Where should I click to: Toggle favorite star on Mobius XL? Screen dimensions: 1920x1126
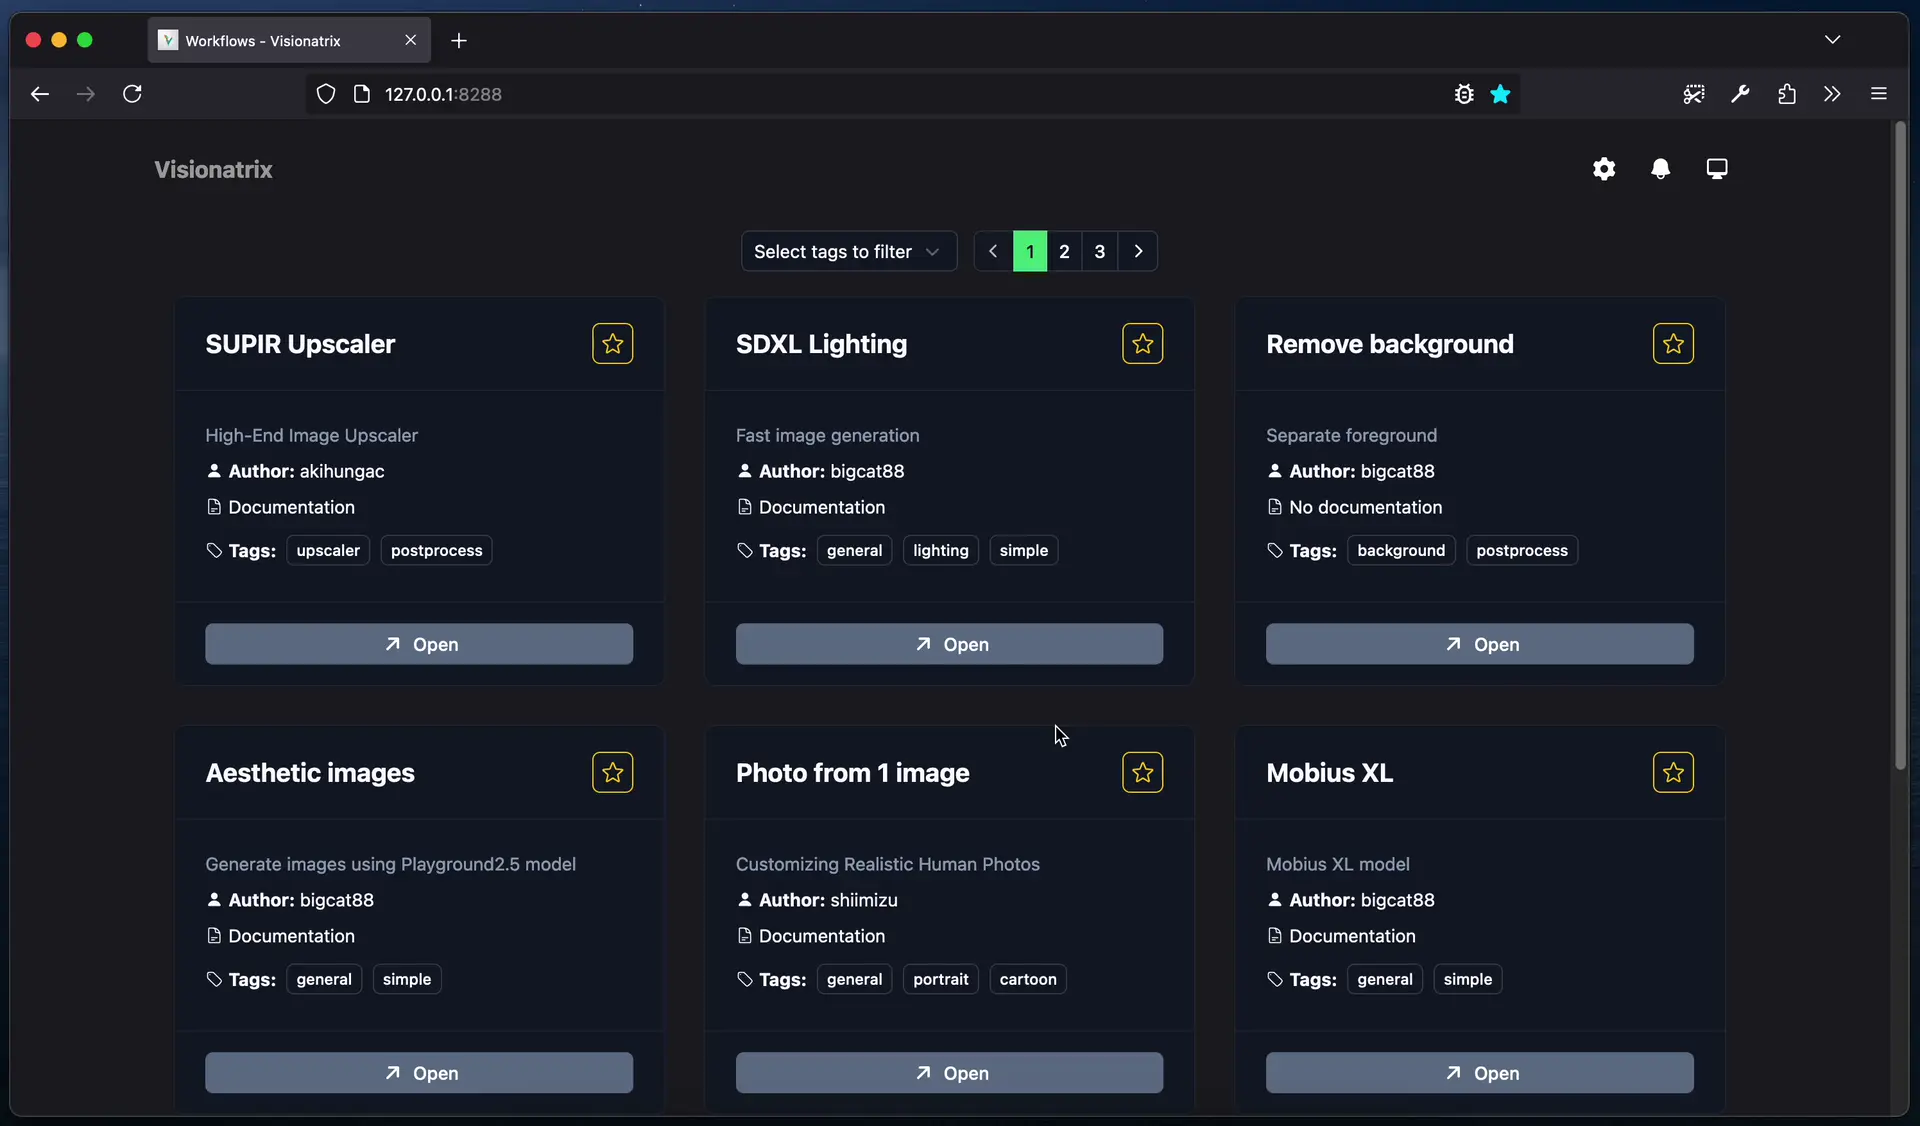(x=1672, y=772)
